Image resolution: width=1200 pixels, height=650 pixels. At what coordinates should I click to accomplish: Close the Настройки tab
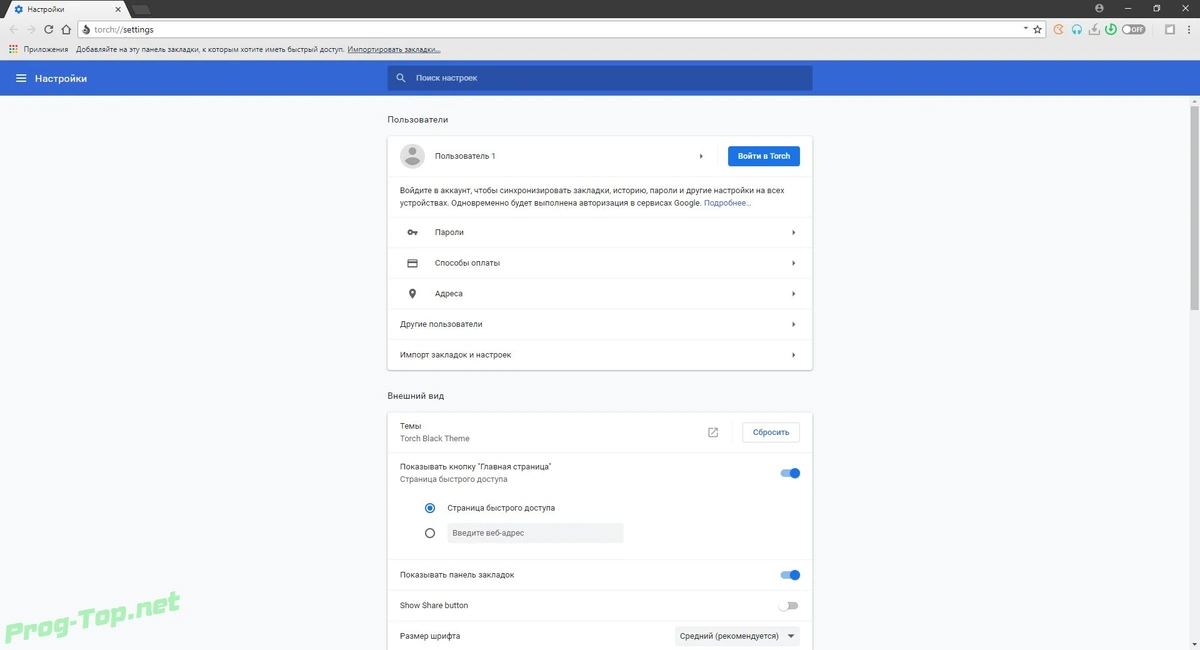(119, 9)
